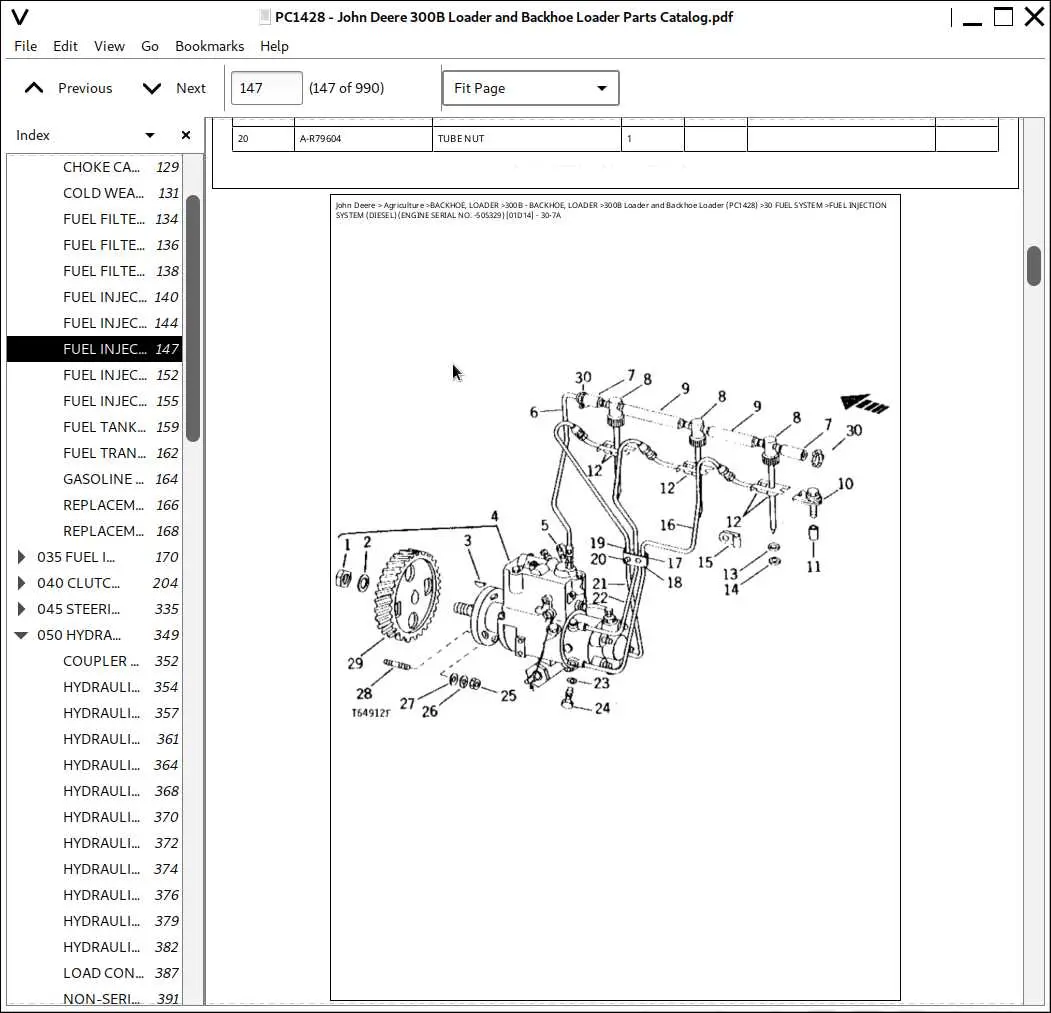This screenshot has height=1013, width=1051.
Task: Select HYDRAULI... page 374 entry
Action: (x=95, y=869)
